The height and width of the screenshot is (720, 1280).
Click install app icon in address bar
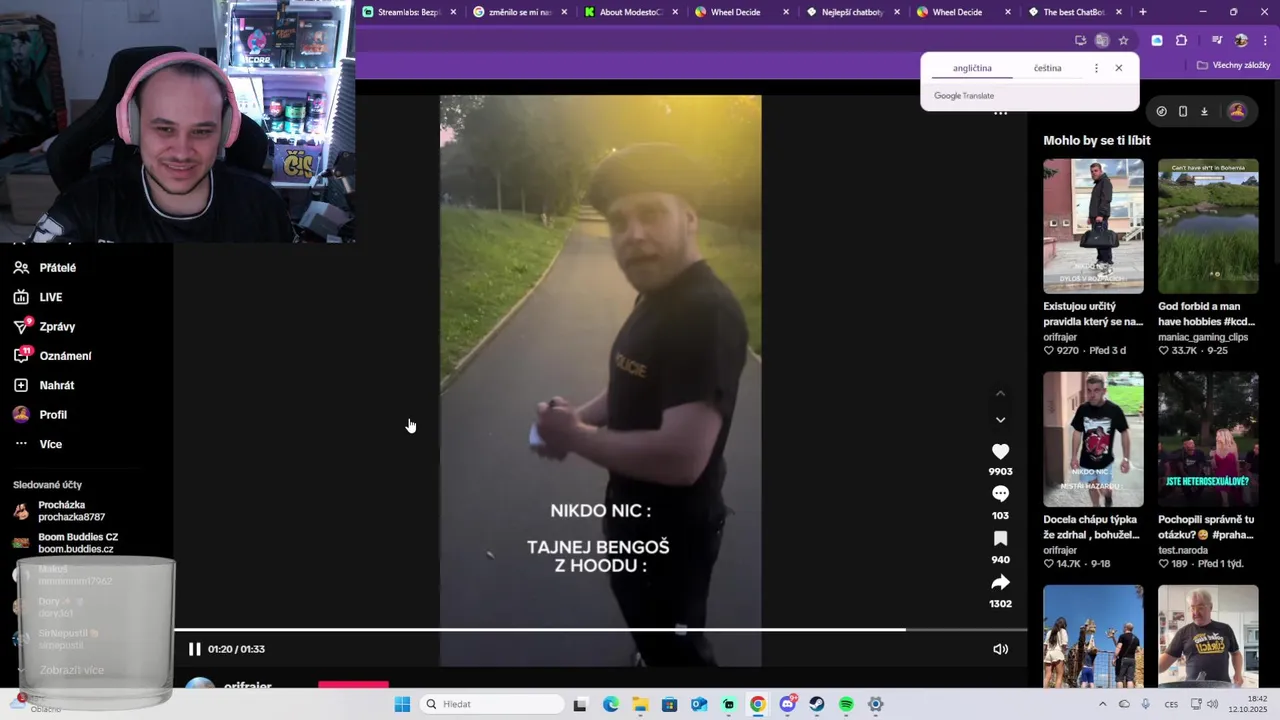click(1081, 40)
